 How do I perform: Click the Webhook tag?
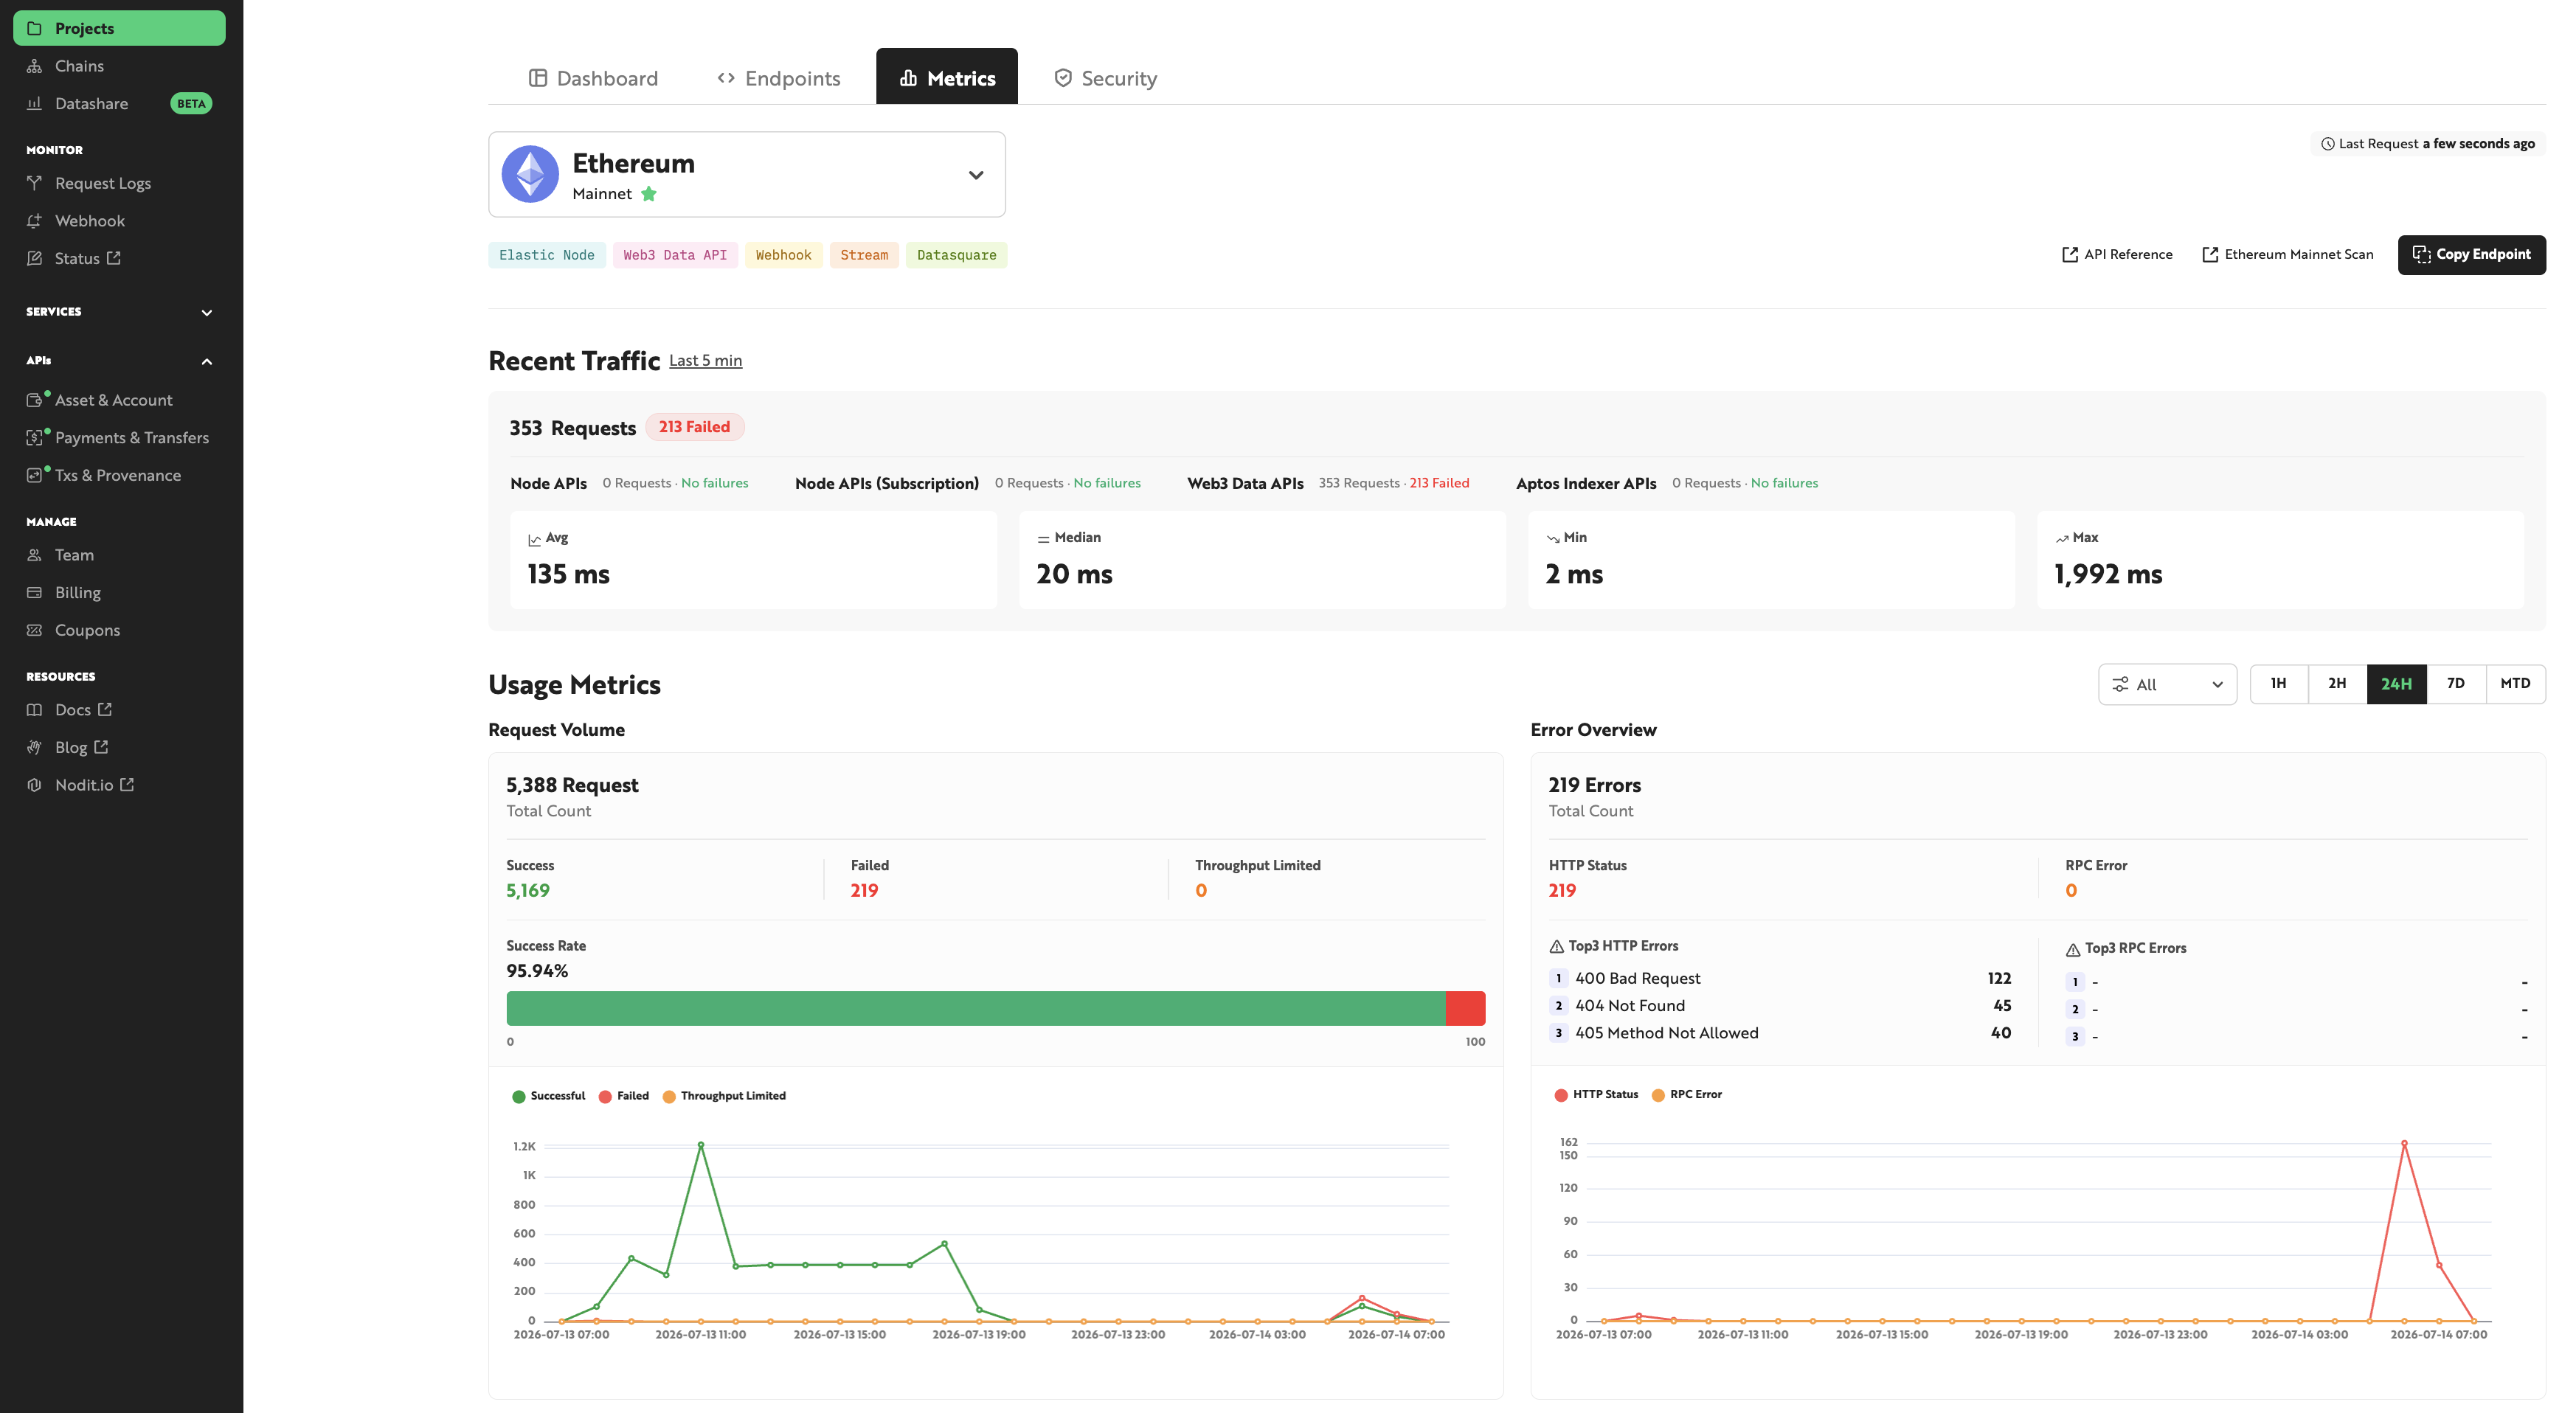point(783,255)
